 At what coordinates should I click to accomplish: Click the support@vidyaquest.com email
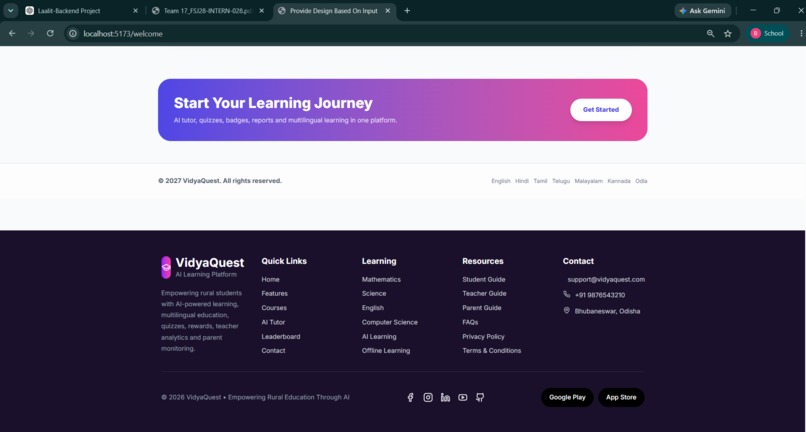coord(606,279)
